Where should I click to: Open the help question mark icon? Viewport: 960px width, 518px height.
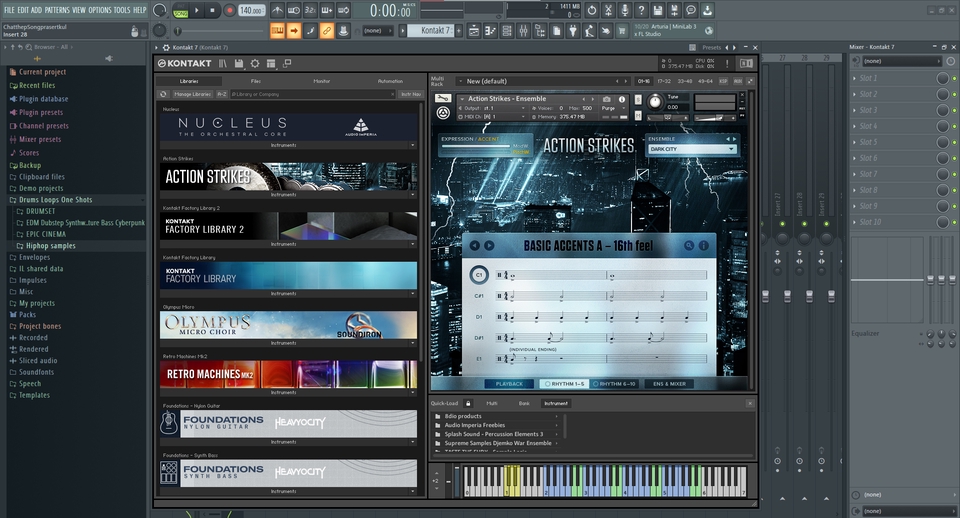click(641, 10)
